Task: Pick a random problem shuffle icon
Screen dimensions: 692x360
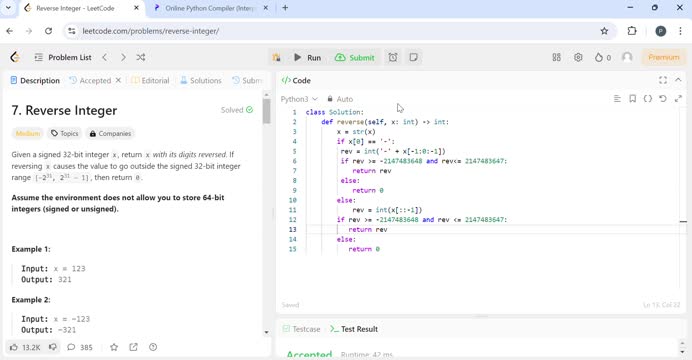Action: pos(141,57)
